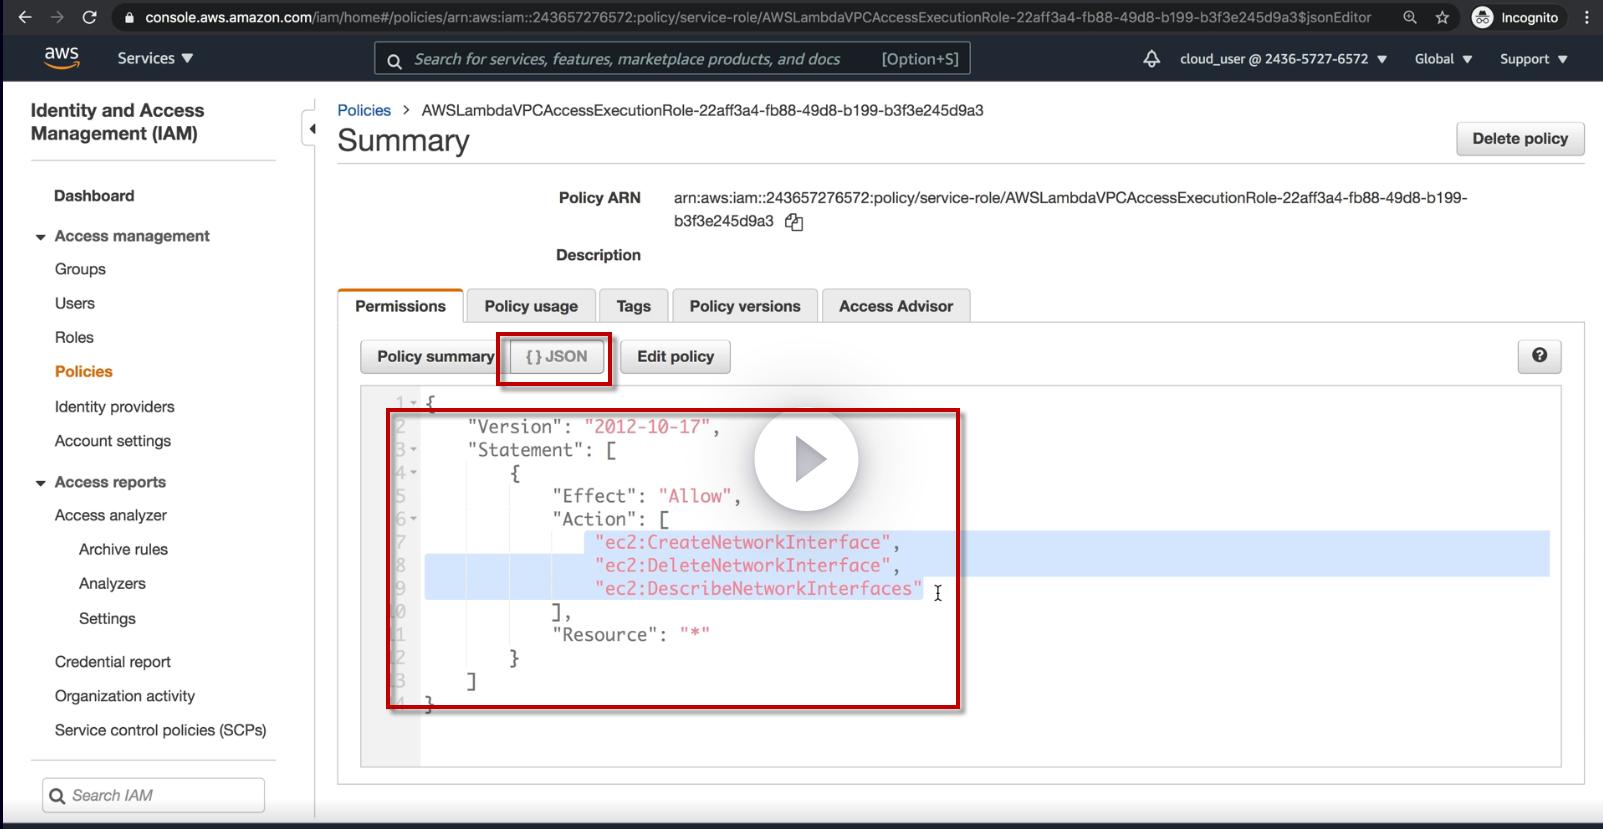Screen dimensions: 1603x829
Task: Click the browser forward arrow
Action: click(57, 17)
